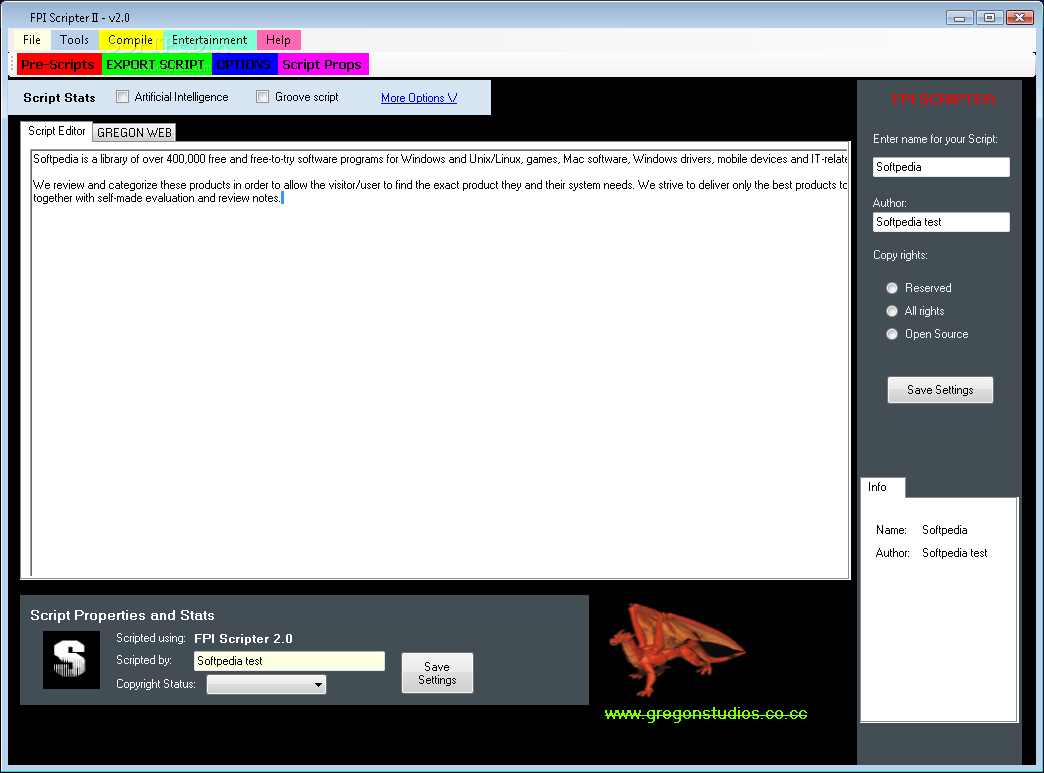Open the Copyright Status dropdown
This screenshot has width=1044, height=773.
tap(266, 684)
